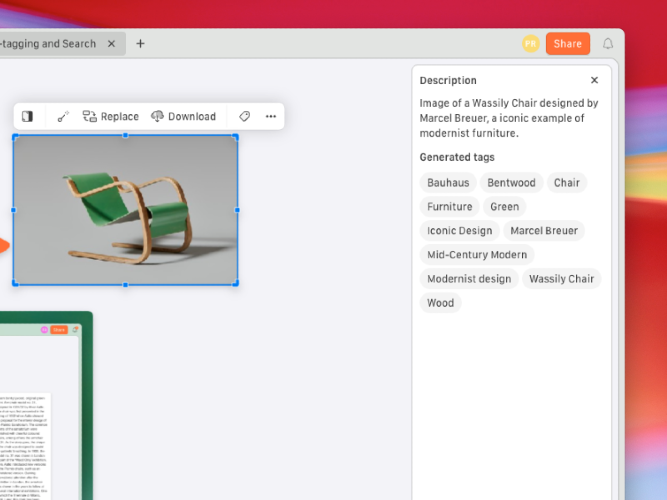Close the tagging and Search tab

[111, 43]
